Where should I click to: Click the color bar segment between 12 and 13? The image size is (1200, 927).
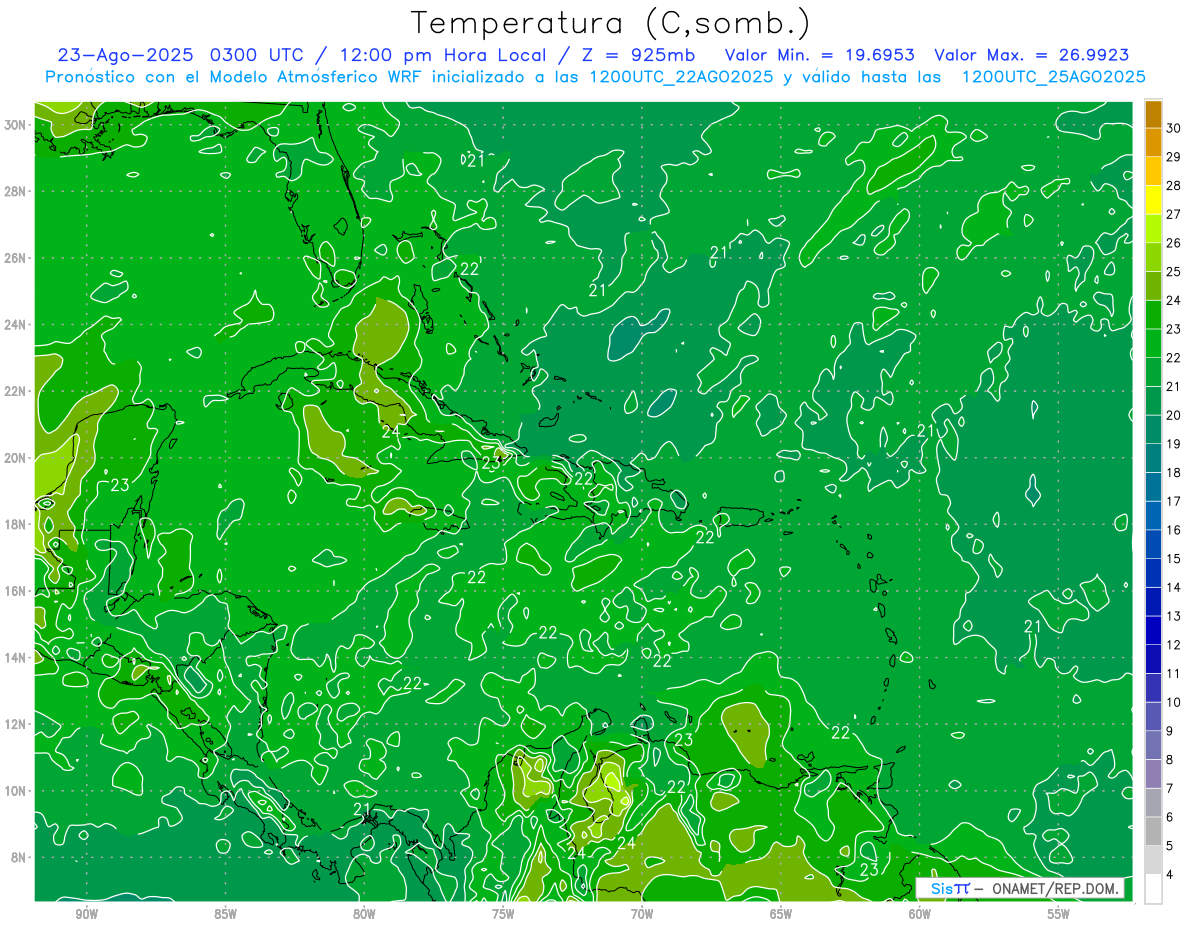(x=1153, y=631)
